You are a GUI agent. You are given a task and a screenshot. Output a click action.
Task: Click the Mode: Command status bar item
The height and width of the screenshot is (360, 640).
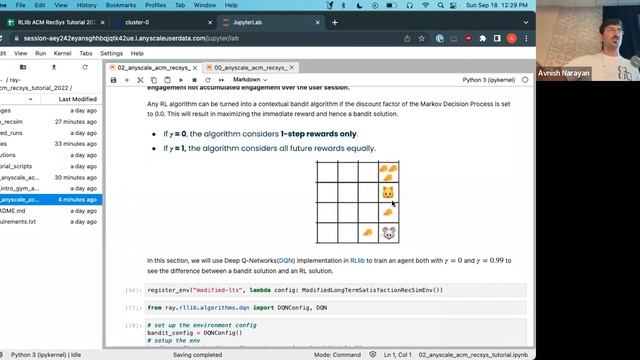(x=337, y=355)
